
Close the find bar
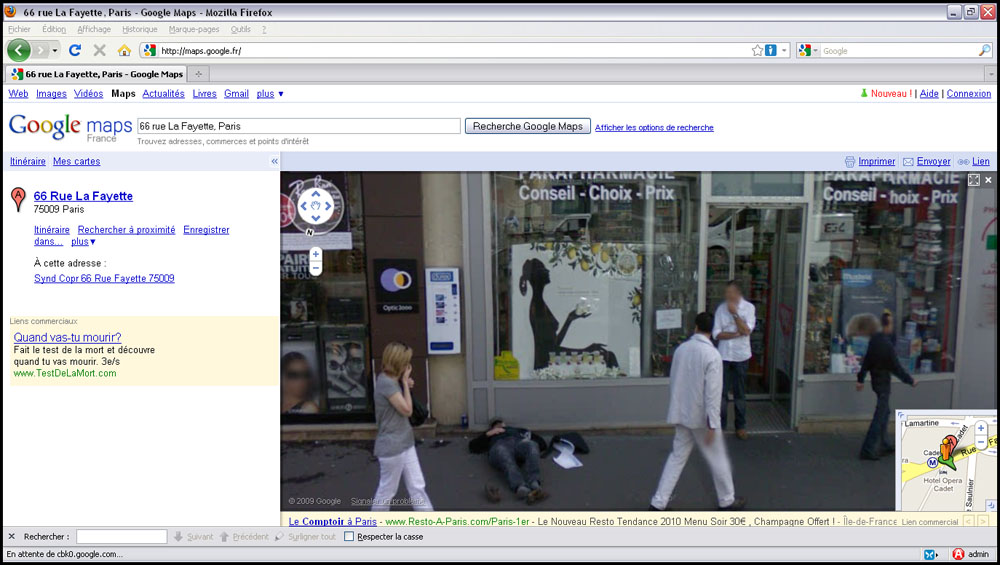tap(11, 536)
